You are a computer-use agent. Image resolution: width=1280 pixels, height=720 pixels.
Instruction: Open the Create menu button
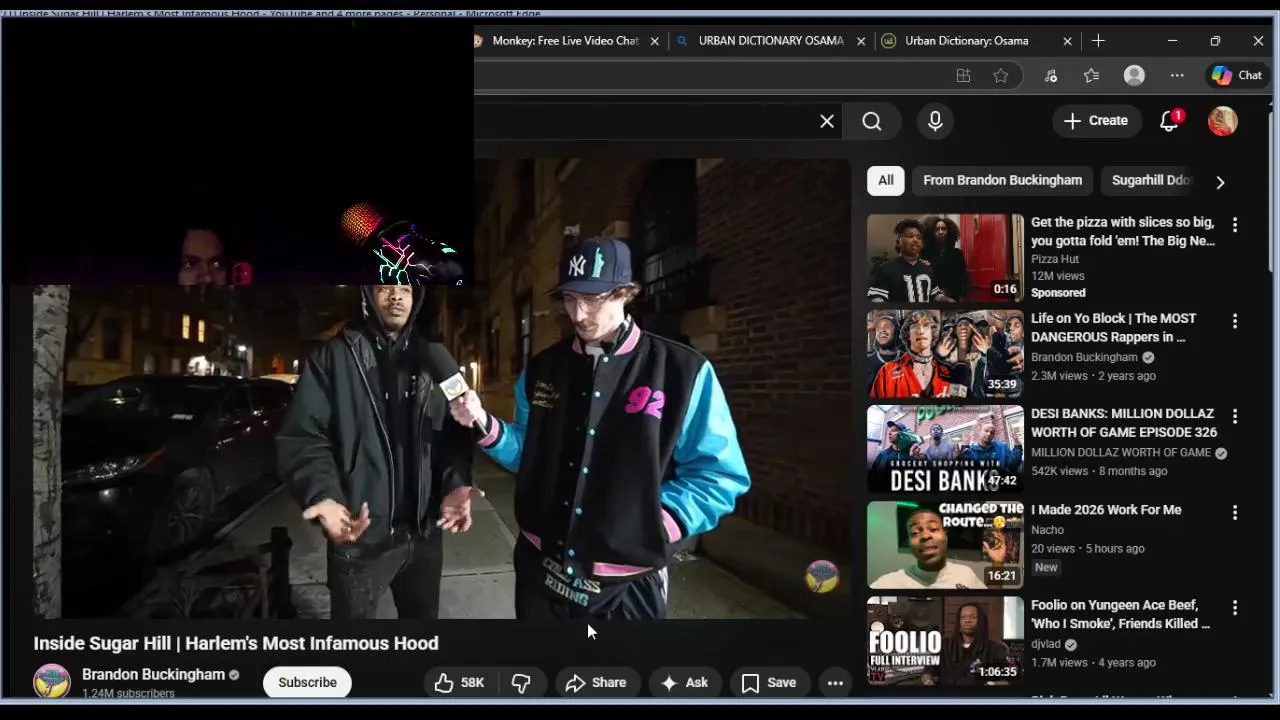click(1096, 121)
